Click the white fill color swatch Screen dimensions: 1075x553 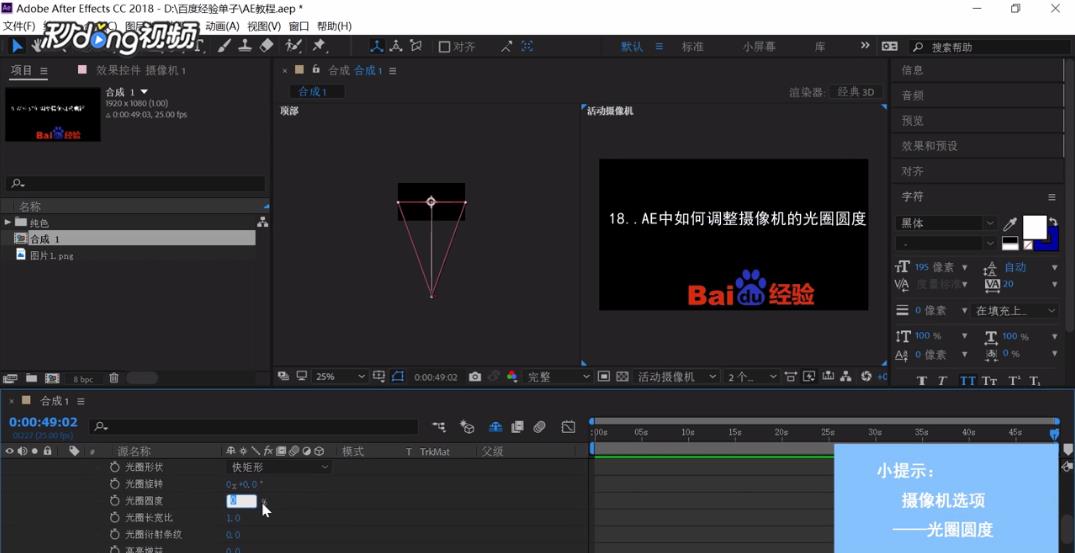[1035, 227]
